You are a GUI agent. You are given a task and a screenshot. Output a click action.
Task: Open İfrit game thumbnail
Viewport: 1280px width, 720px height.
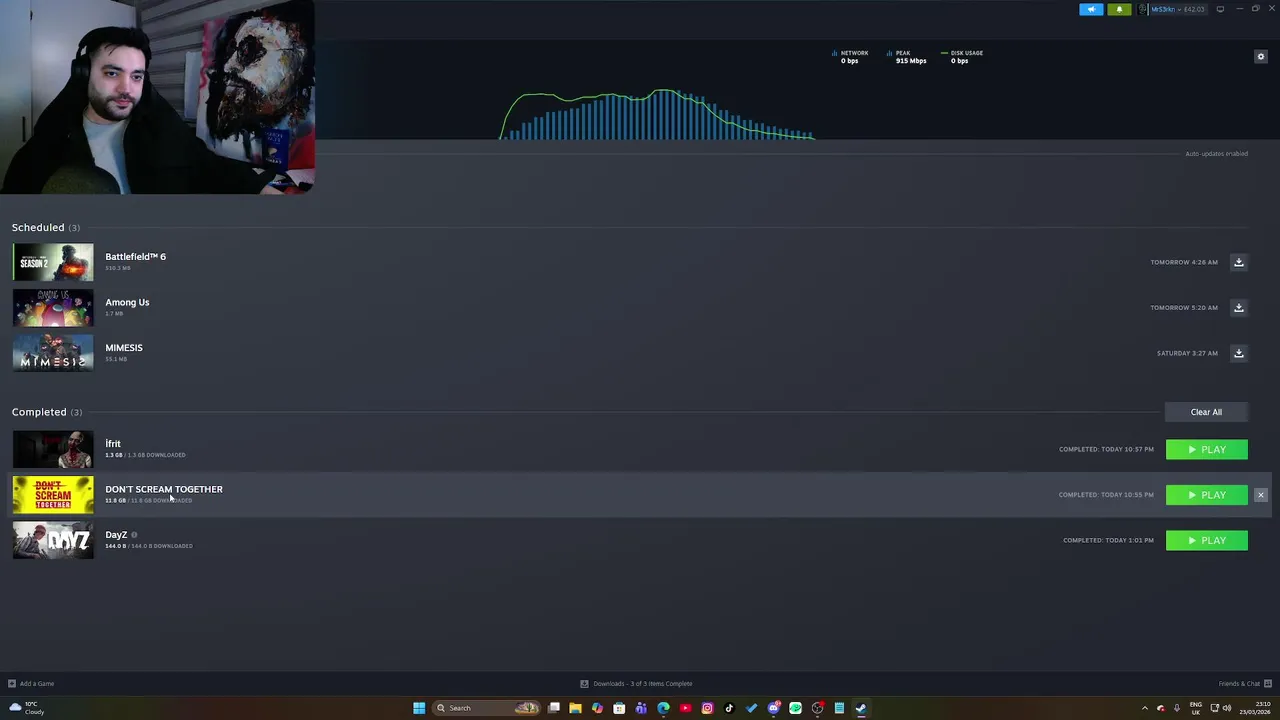click(x=53, y=449)
